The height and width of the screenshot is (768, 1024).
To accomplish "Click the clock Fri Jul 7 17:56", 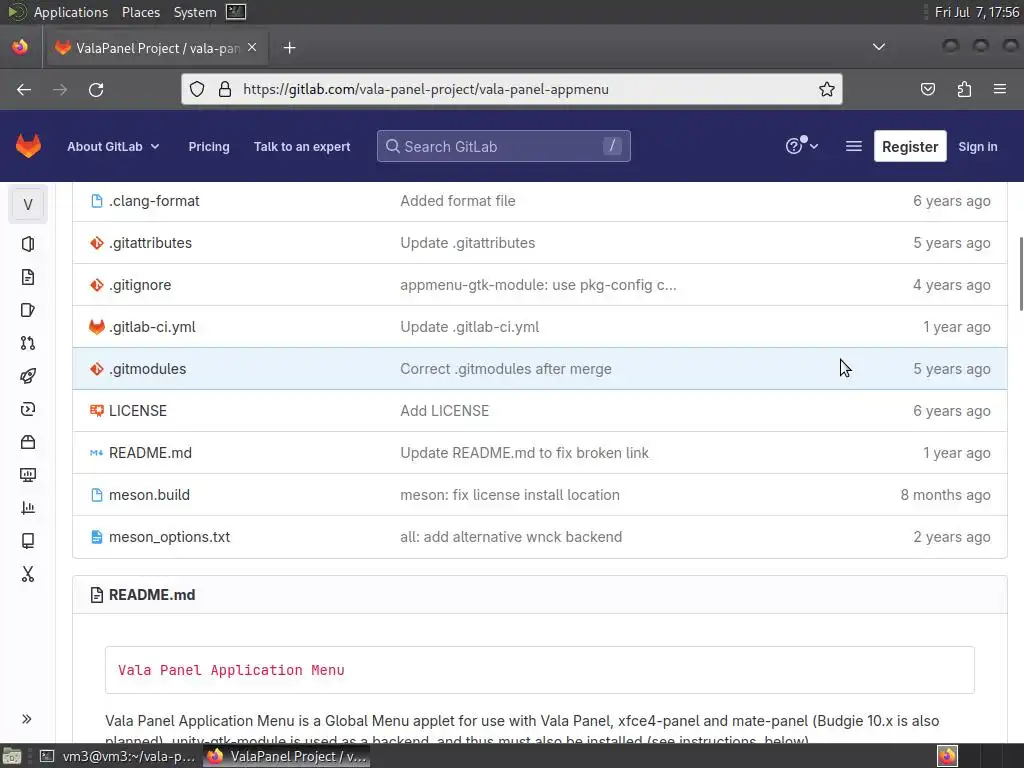I will 977,12.
